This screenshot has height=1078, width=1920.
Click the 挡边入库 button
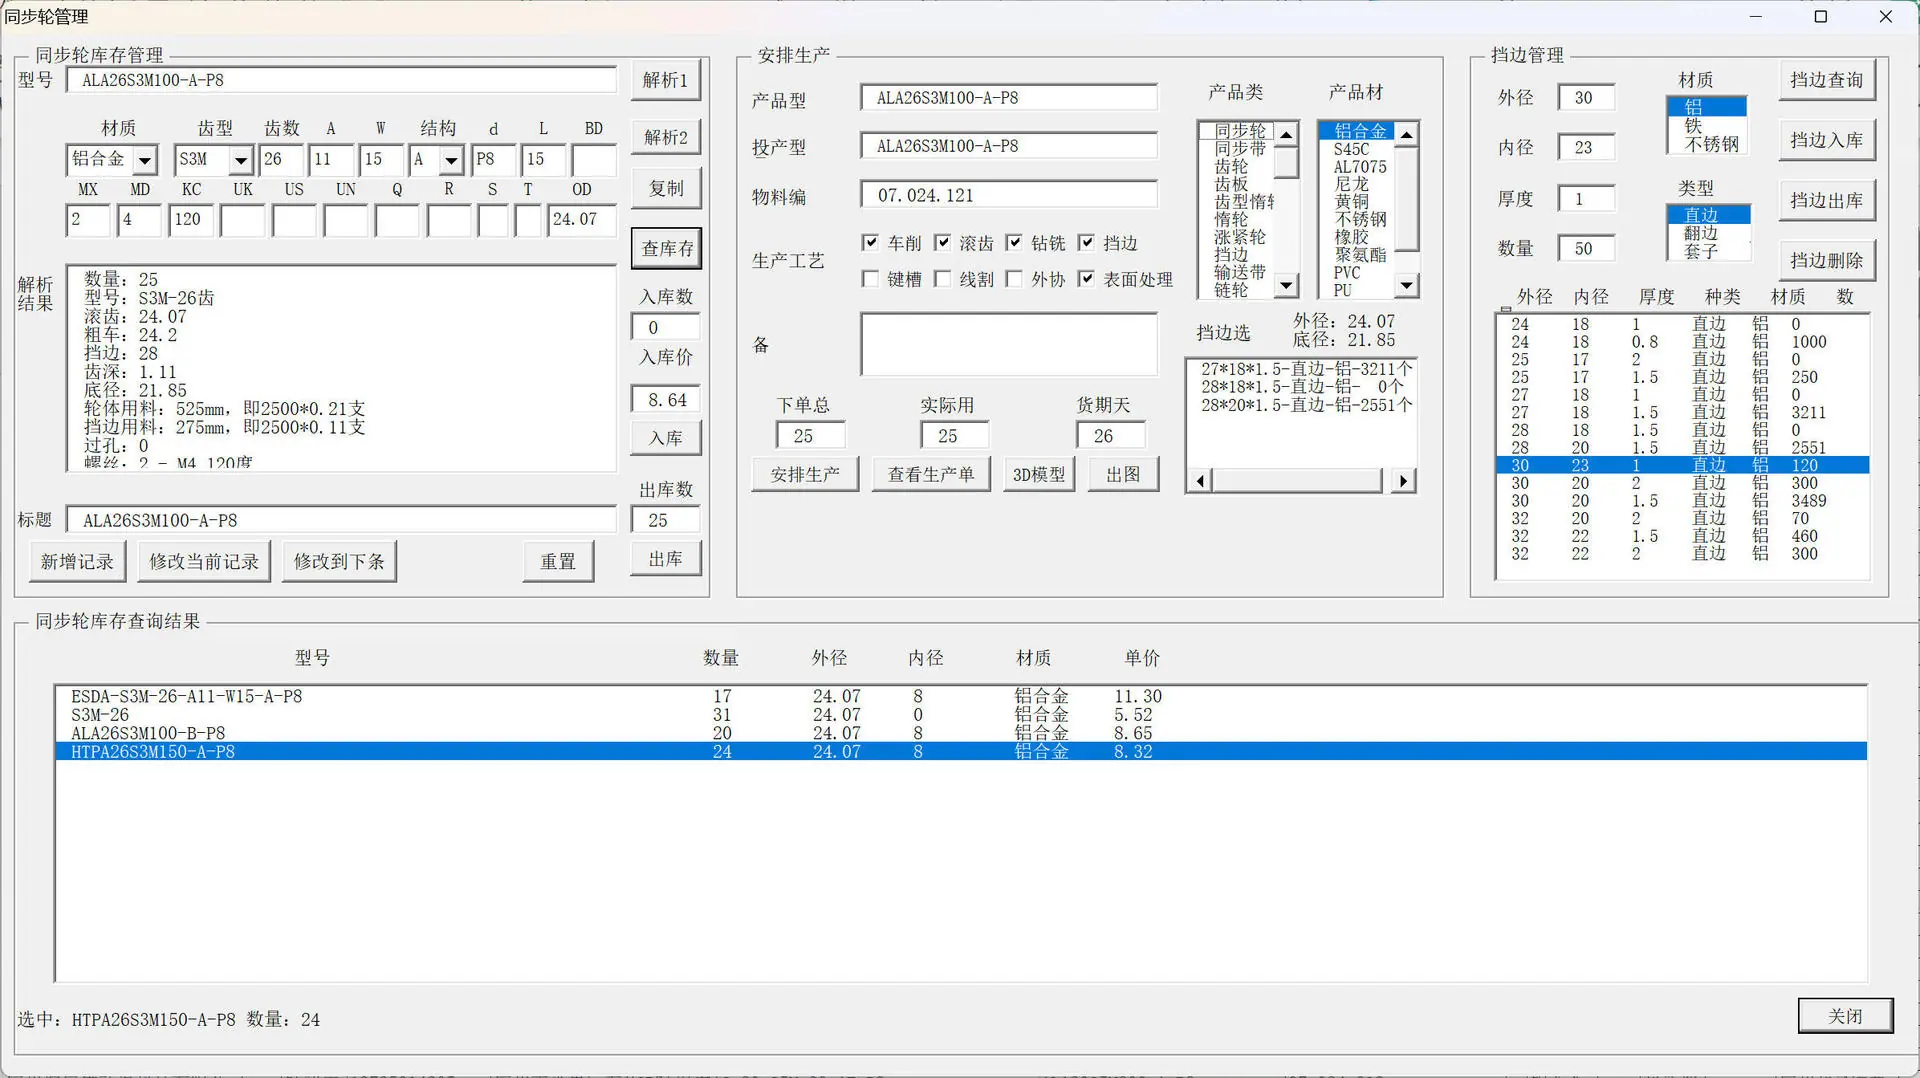click(x=1827, y=140)
